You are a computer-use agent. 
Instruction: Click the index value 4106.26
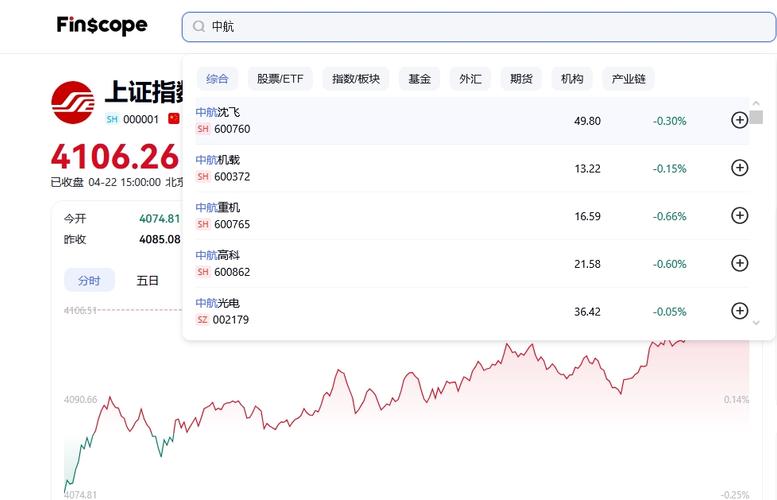click(114, 157)
